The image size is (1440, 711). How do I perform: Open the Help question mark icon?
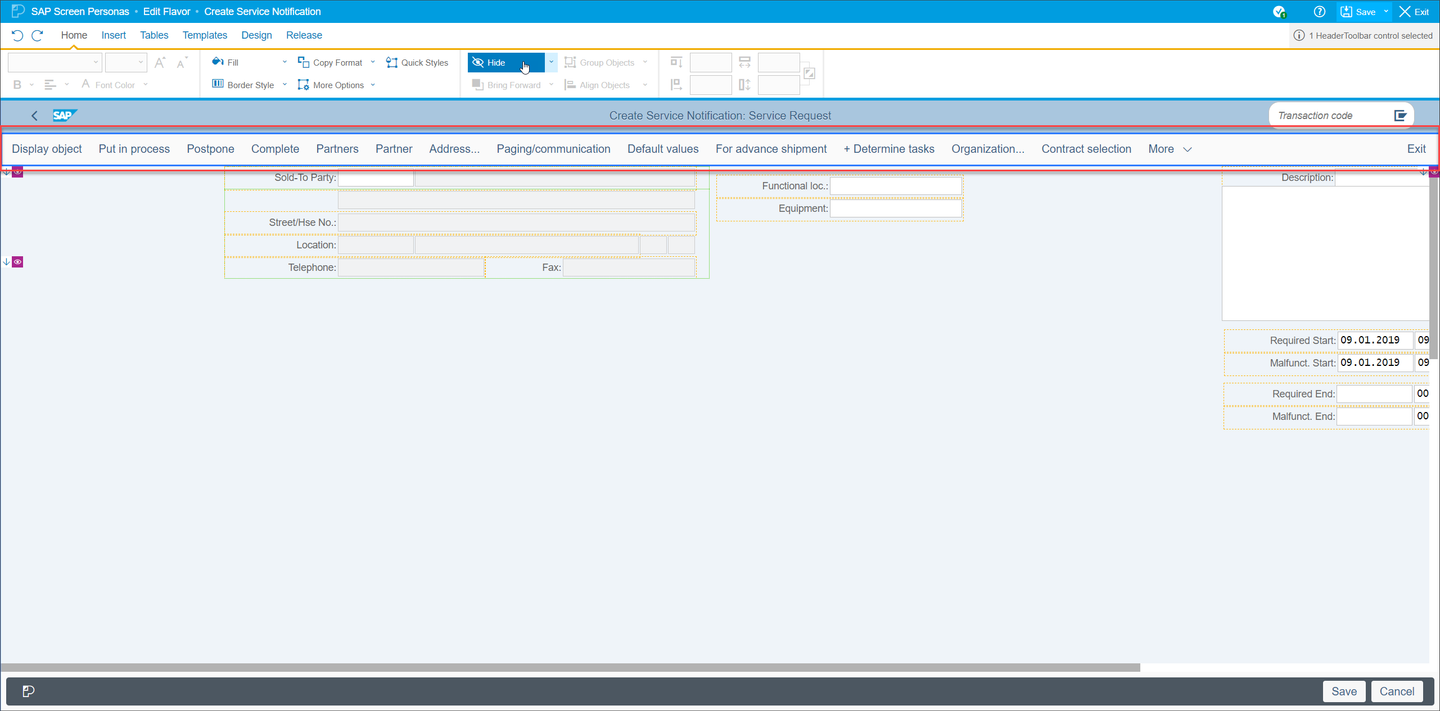pos(1319,12)
